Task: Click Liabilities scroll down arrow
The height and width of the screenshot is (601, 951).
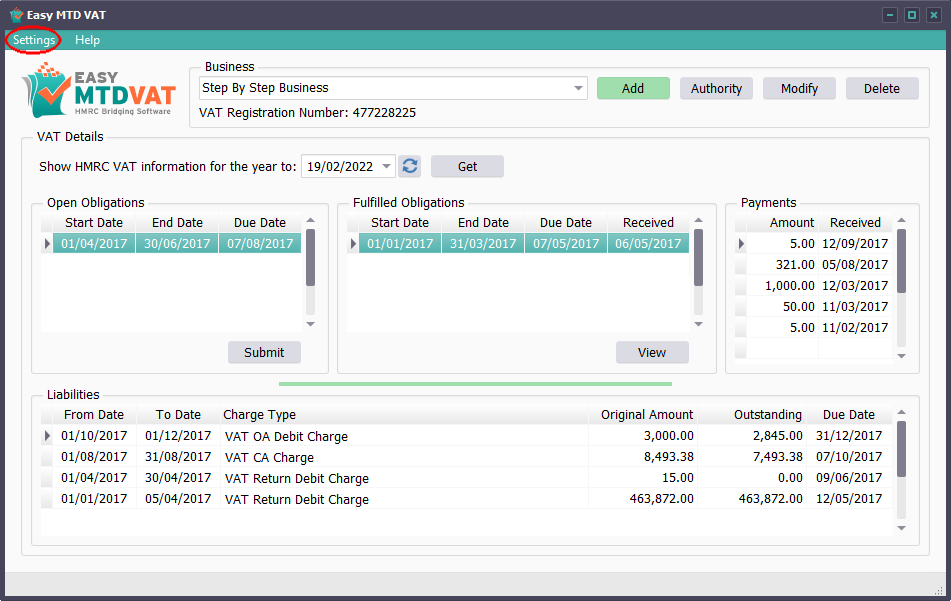Action: (x=902, y=528)
